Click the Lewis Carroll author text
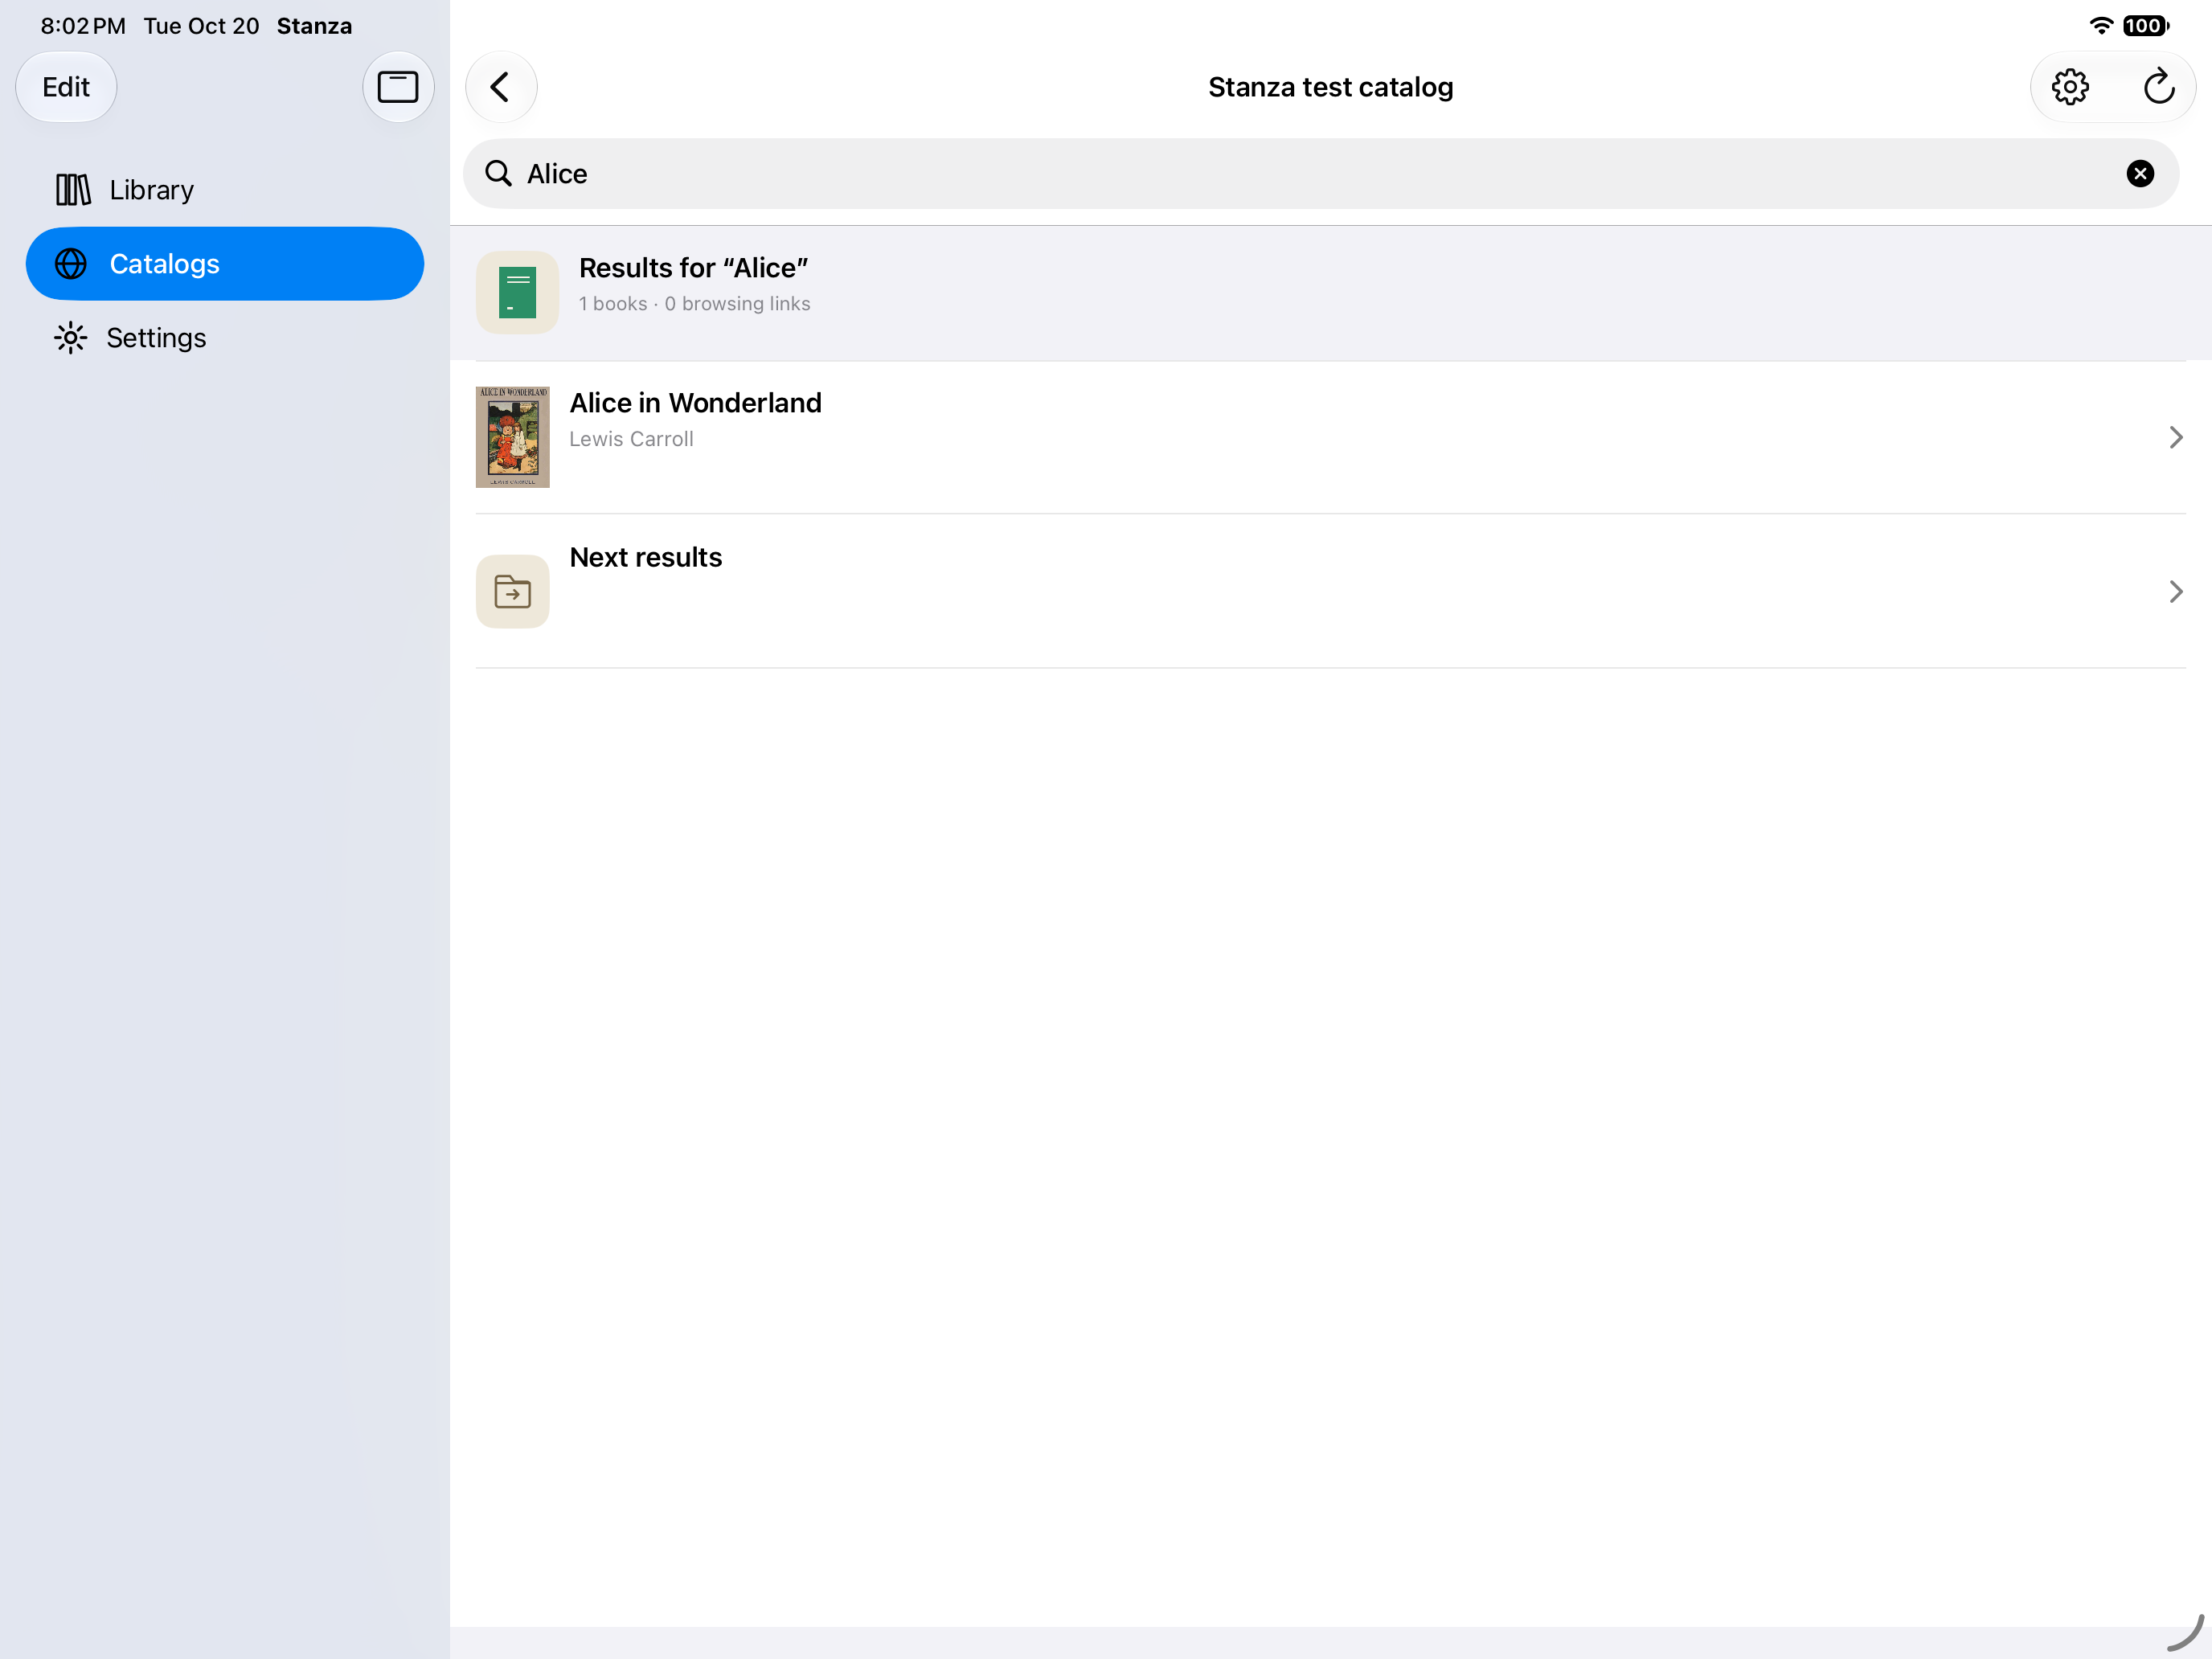 point(631,439)
